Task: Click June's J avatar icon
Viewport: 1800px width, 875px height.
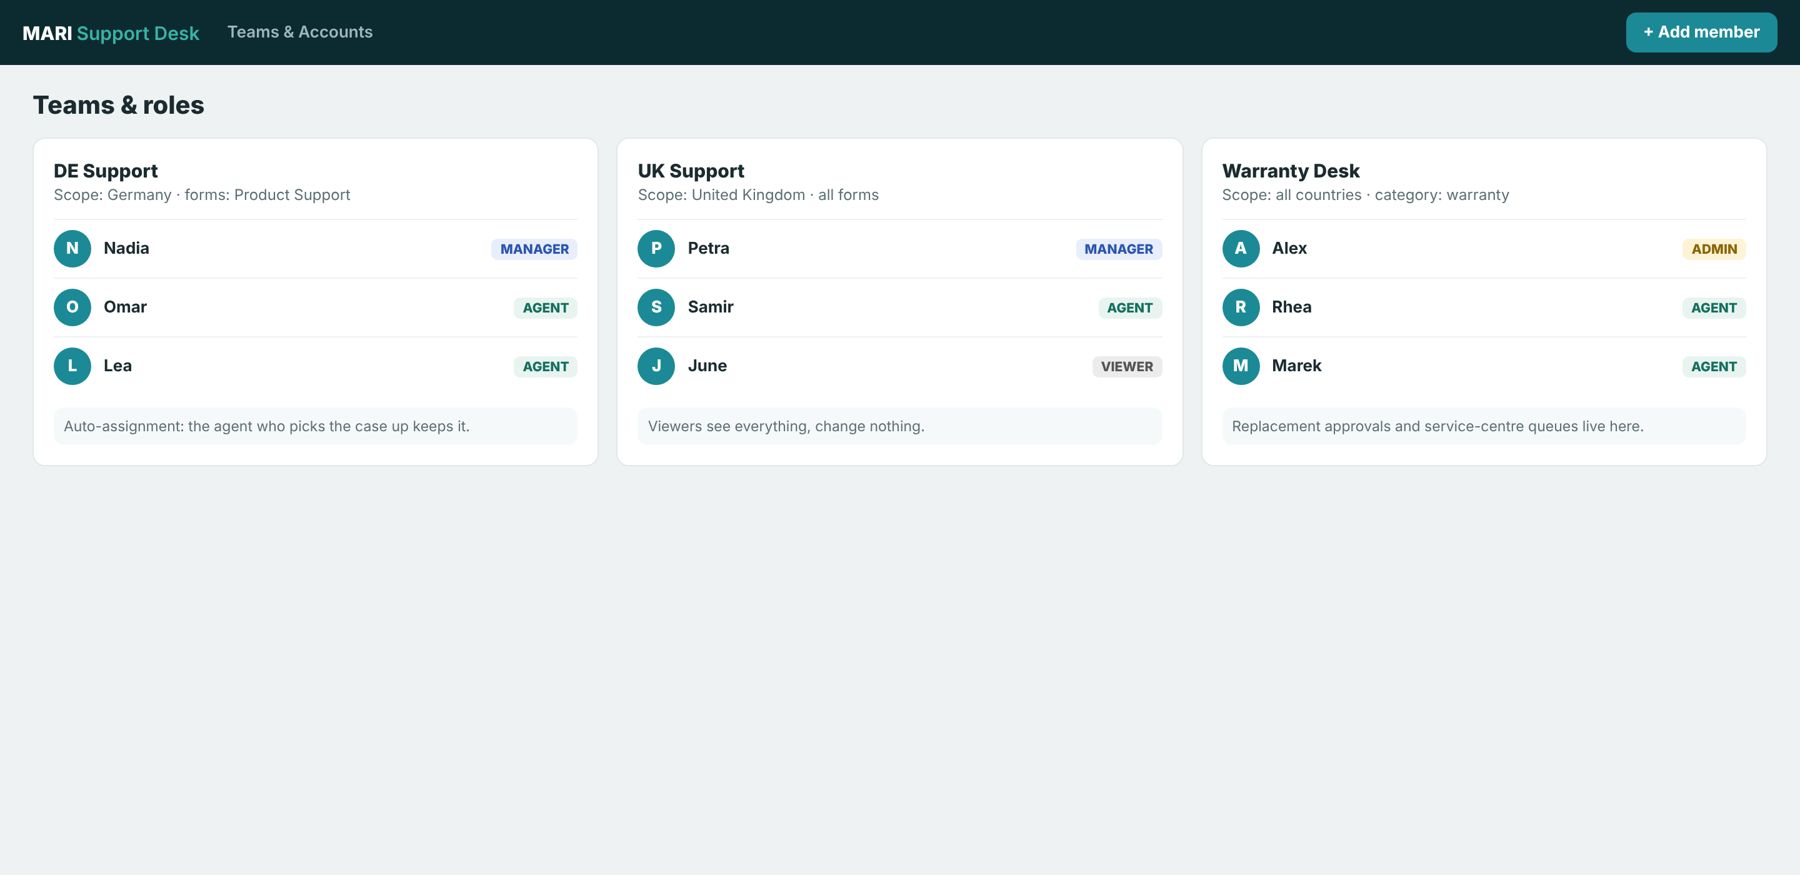Action: click(656, 366)
